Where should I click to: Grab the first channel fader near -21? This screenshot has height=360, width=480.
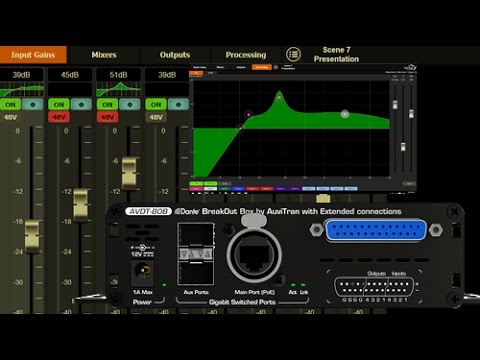32,236
